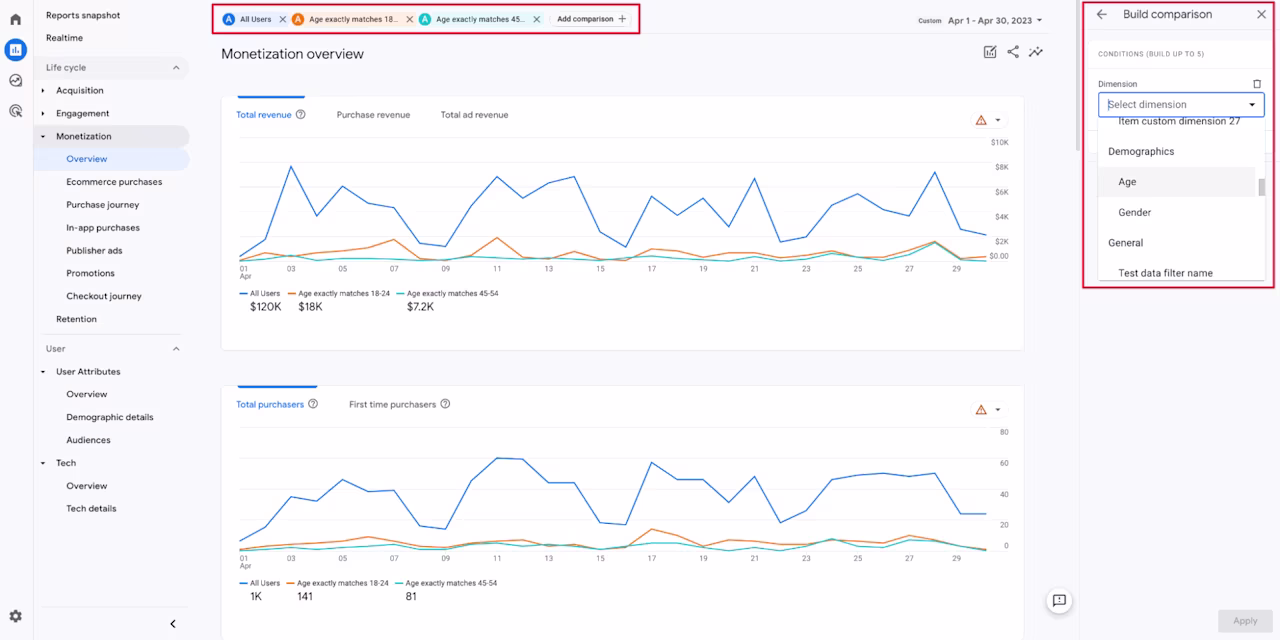1280x640 pixels.
Task: Open the Advertising icon in left rail
Action: point(15,111)
